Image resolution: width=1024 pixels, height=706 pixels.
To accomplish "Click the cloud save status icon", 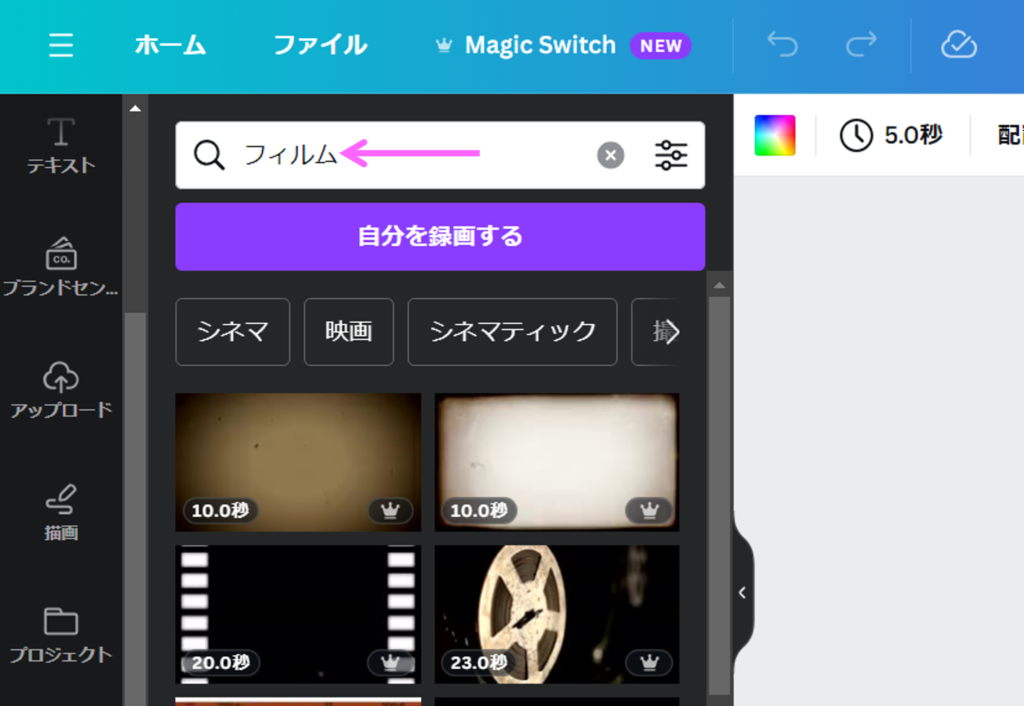I will pos(958,45).
